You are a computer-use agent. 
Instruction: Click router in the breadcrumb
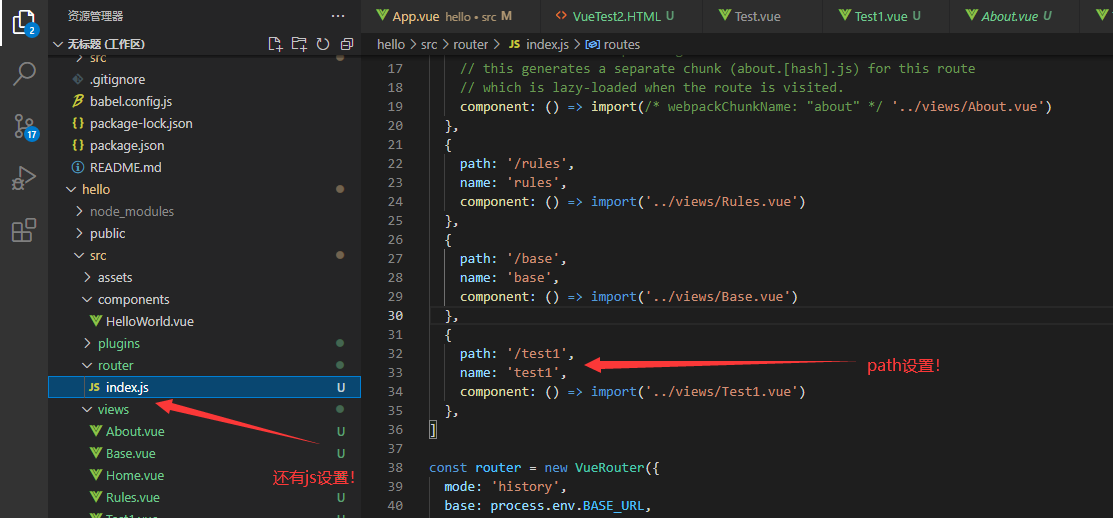pyautogui.click(x=471, y=45)
